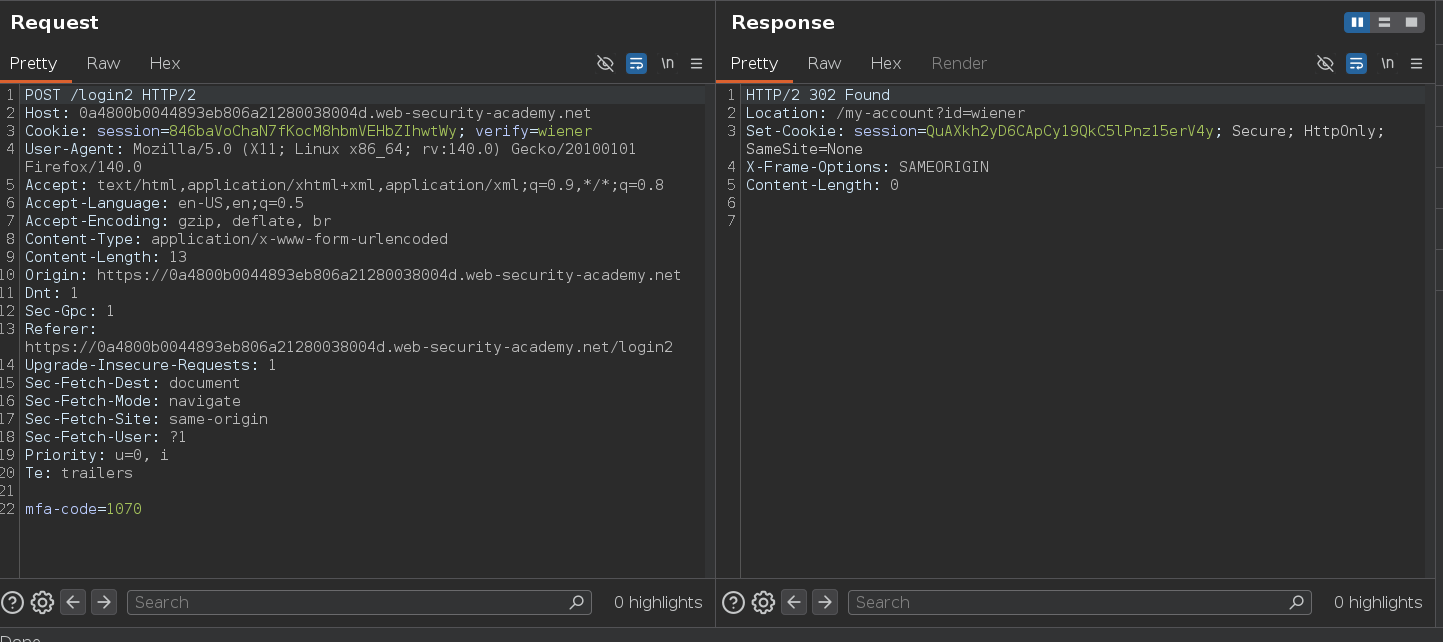
Task: Click the Request panel title
Action: click(55, 22)
